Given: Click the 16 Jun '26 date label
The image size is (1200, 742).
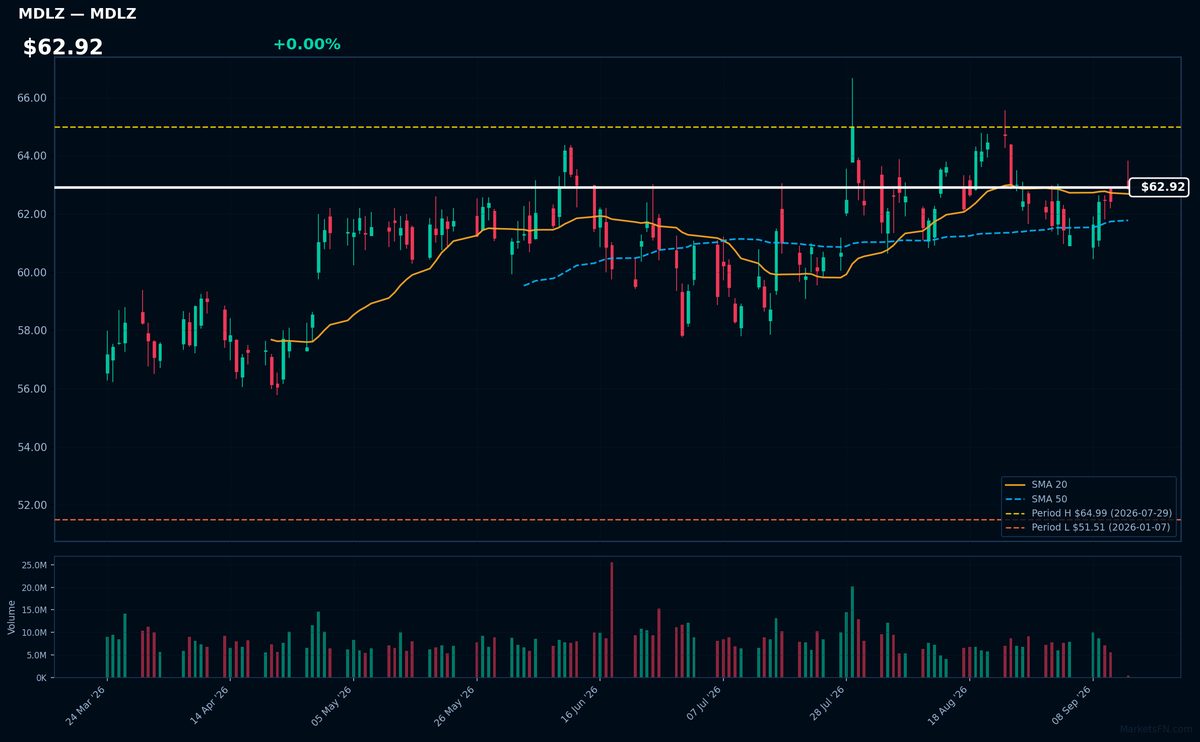Looking at the screenshot, I should (580, 705).
